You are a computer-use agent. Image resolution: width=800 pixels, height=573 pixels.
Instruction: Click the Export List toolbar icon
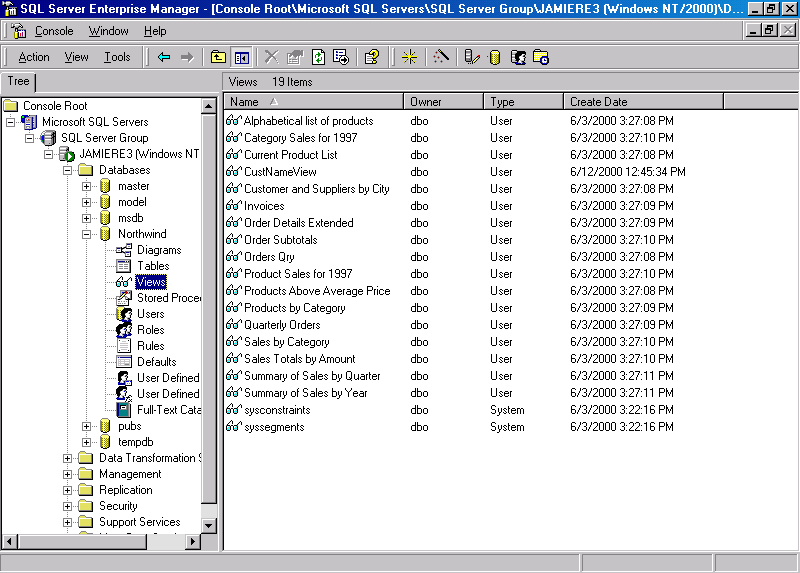point(341,57)
